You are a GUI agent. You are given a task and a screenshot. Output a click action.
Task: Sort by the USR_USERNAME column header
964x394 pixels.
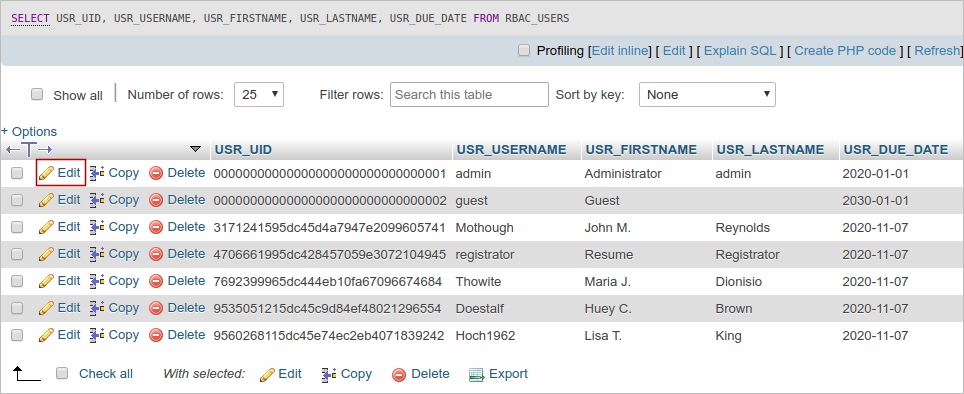point(512,149)
